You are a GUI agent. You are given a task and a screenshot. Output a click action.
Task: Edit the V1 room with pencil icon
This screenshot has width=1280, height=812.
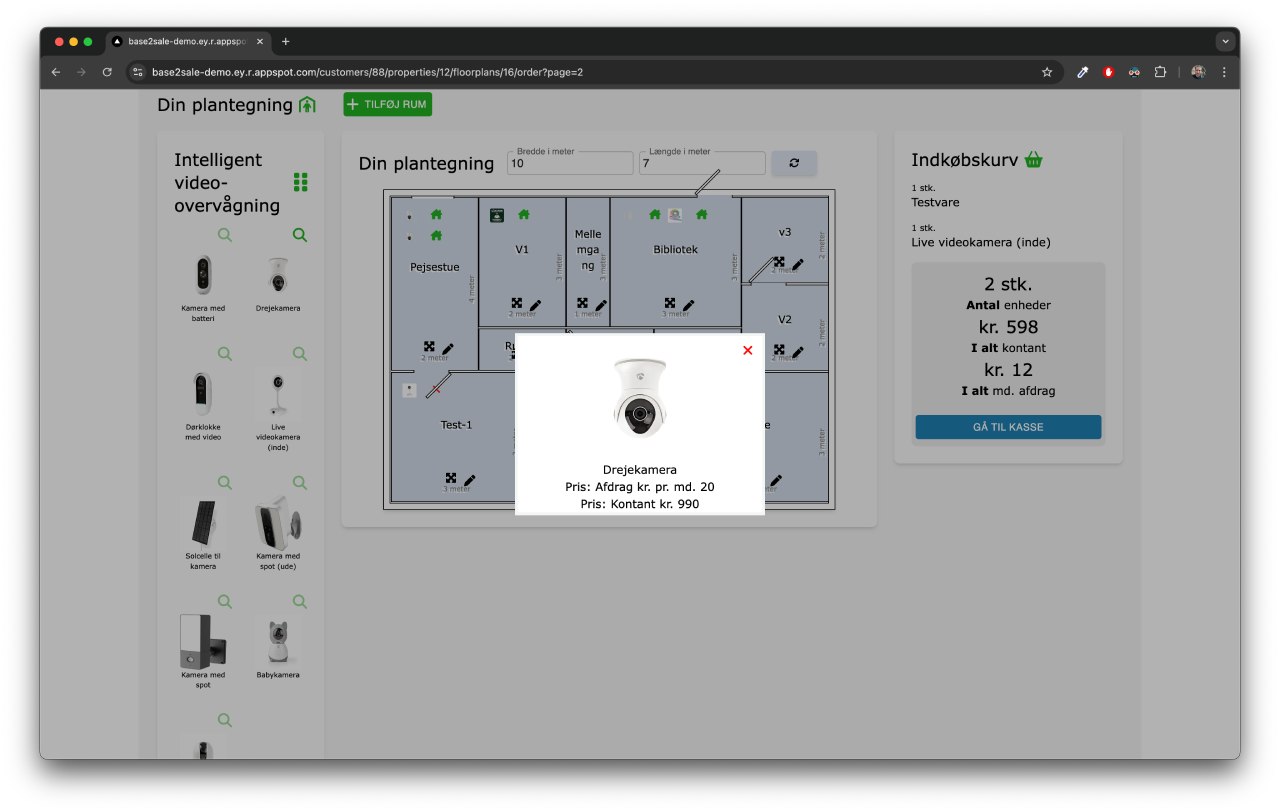tap(535, 305)
